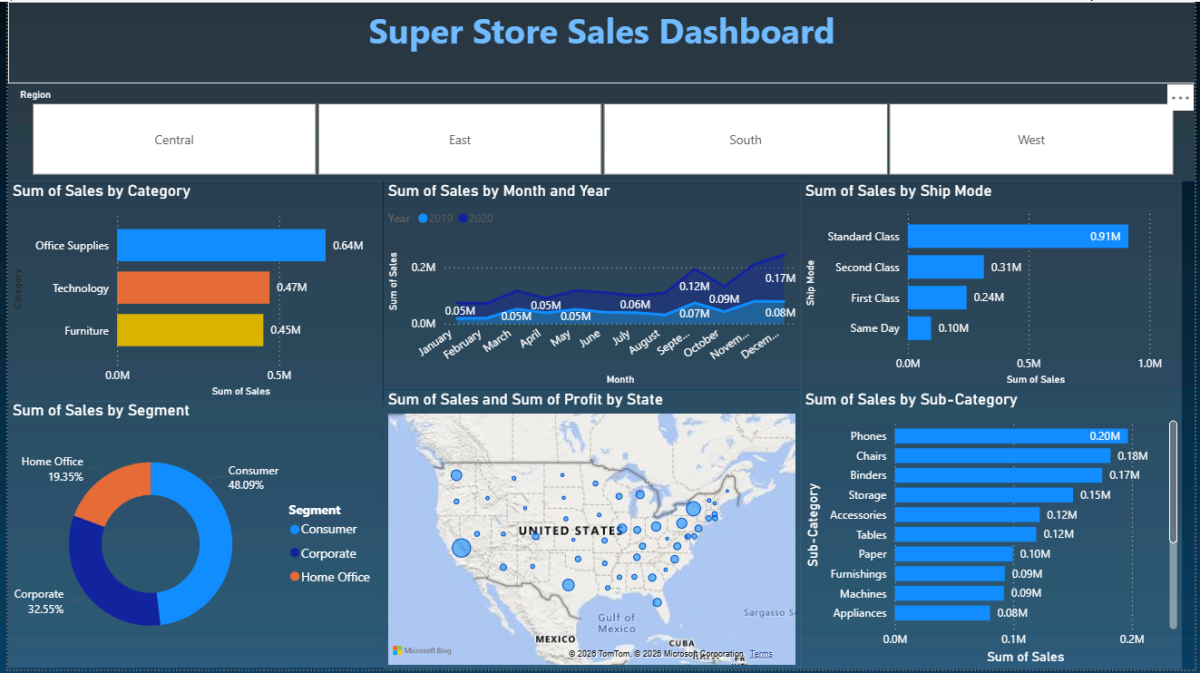Click the Microsoft Bing logo on map

422,651
